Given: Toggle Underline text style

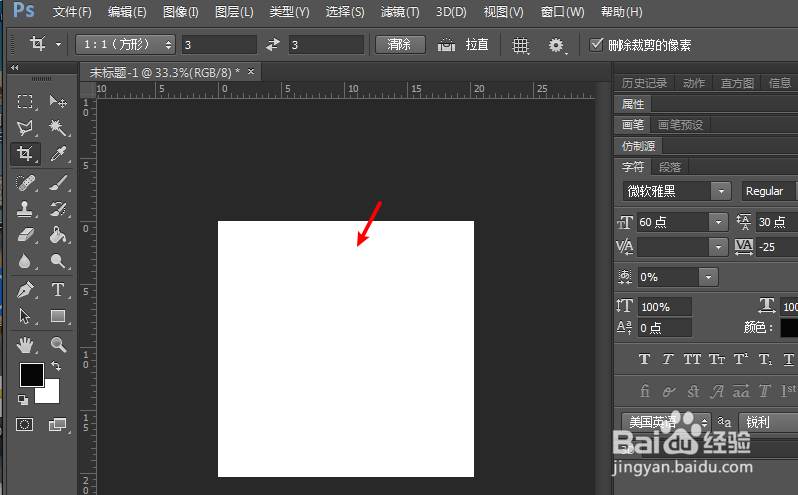Looking at the screenshot, I should 788,359.
